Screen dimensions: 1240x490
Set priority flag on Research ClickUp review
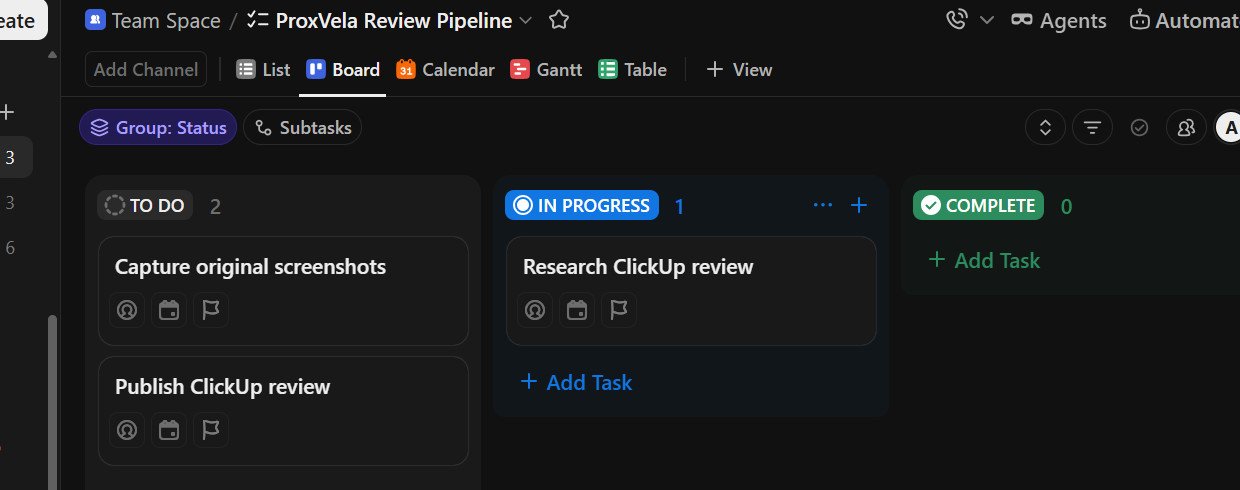click(x=619, y=310)
